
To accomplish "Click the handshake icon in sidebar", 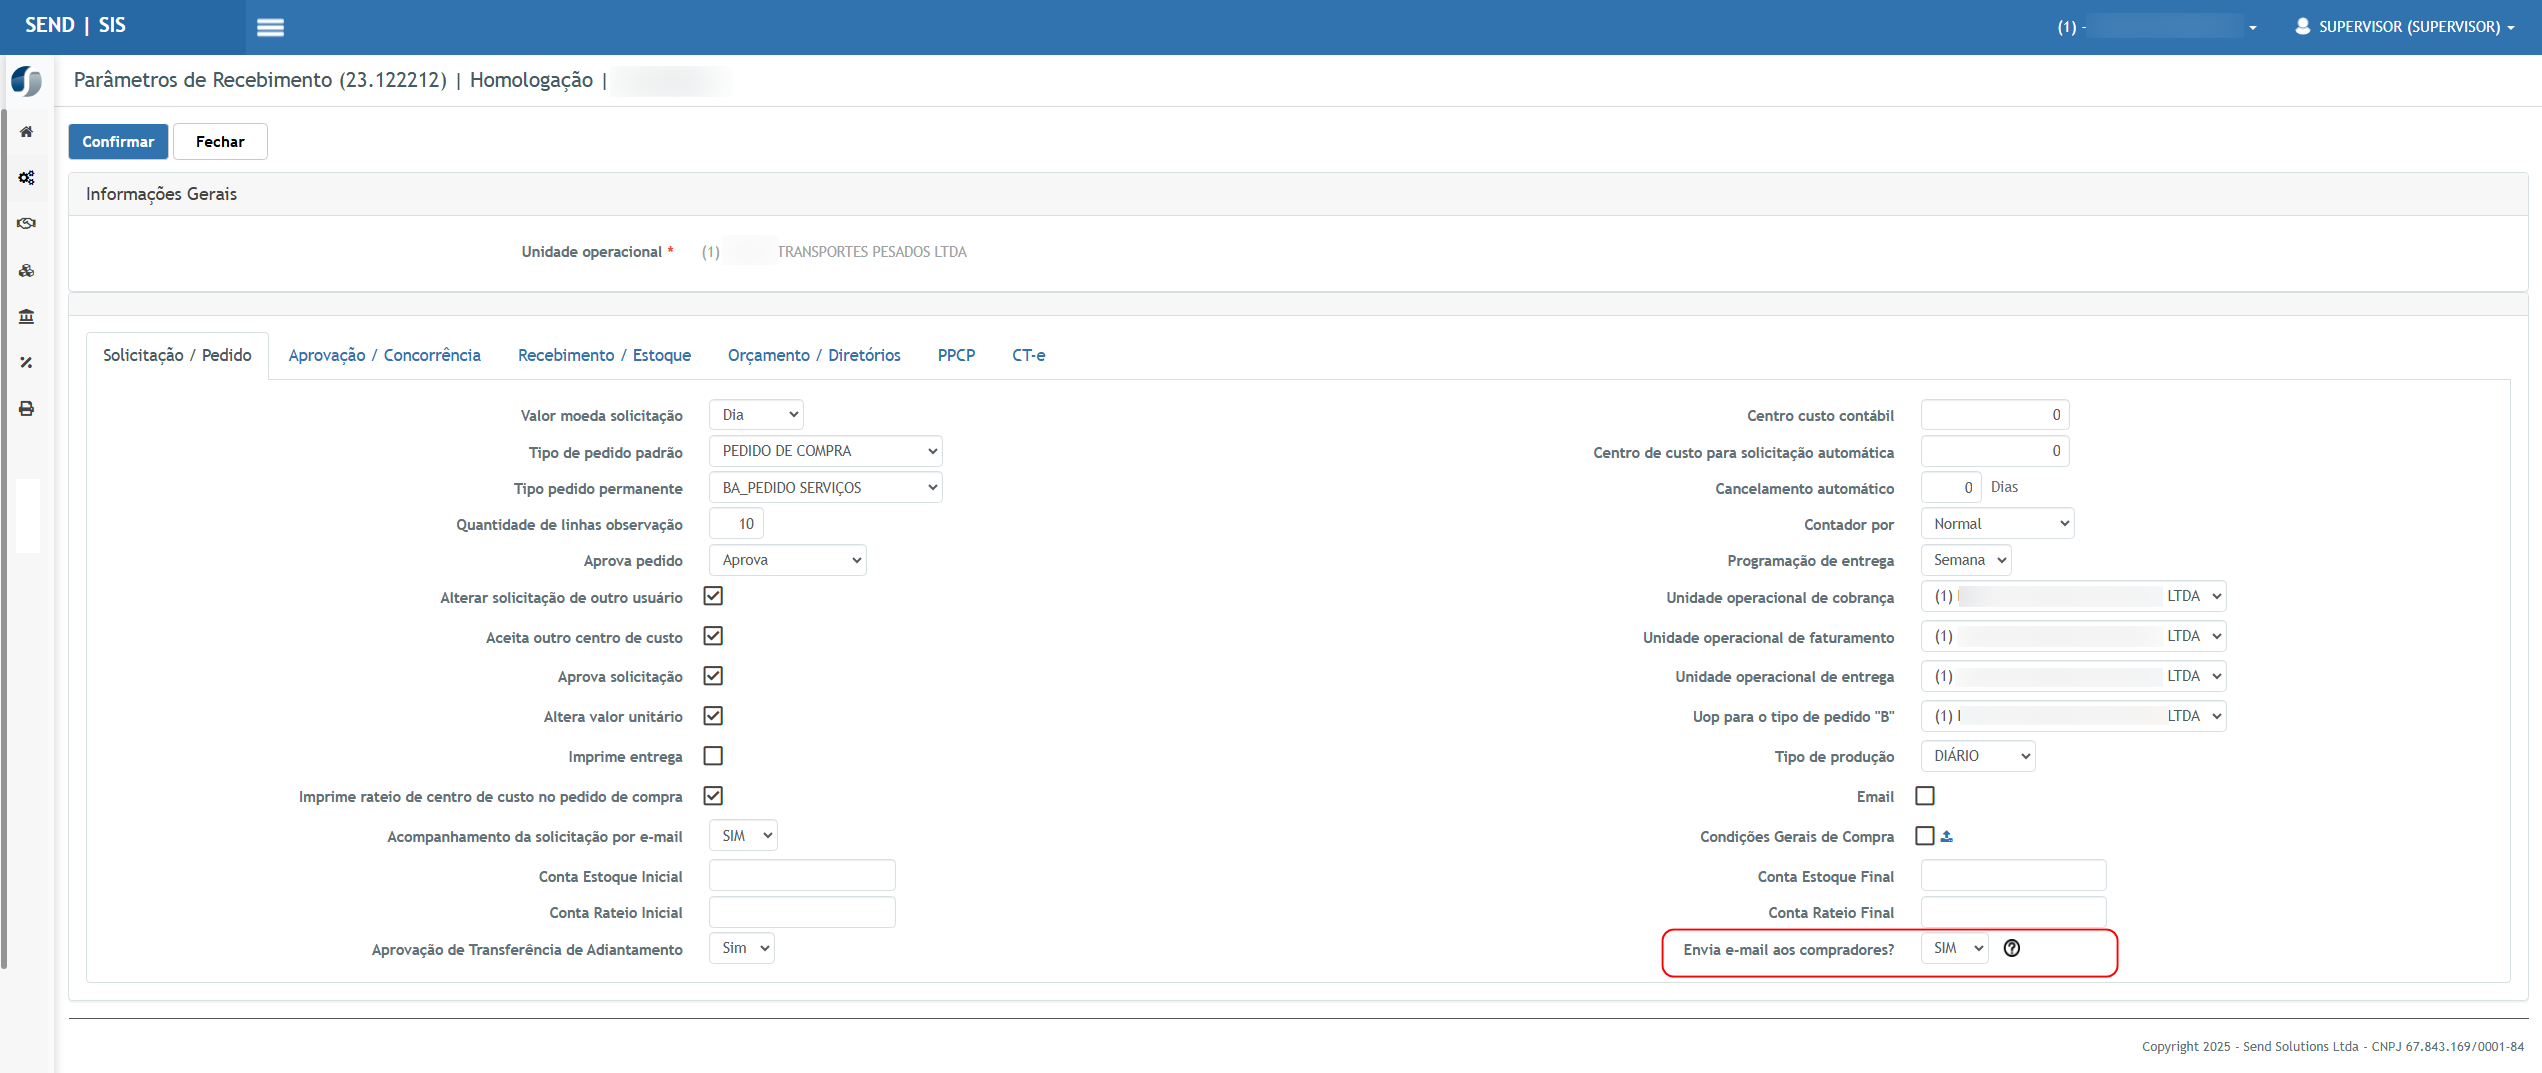I will (27, 224).
